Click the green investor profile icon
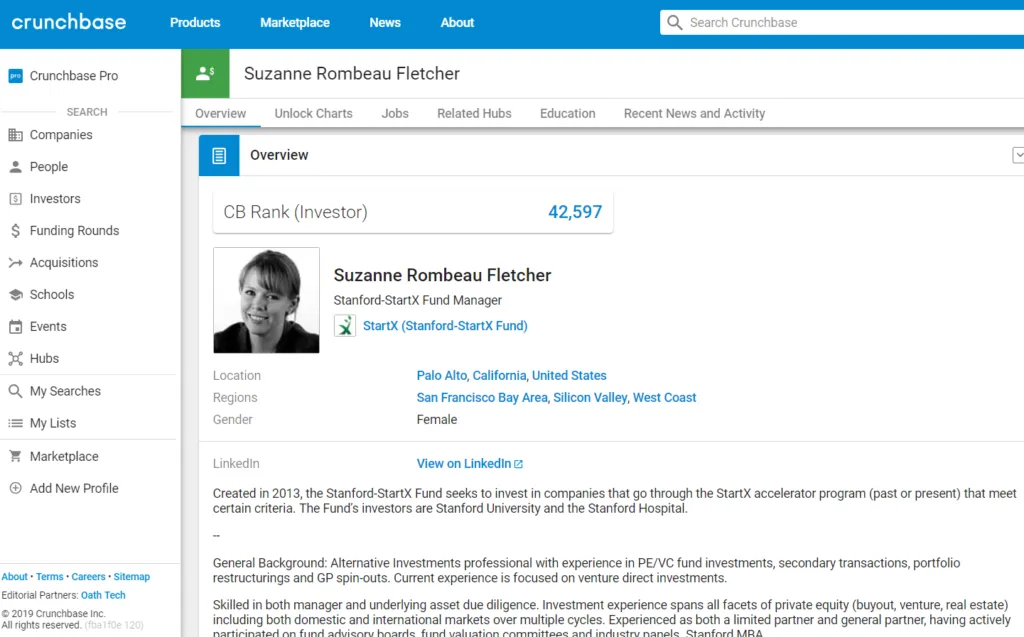This screenshot has height=637, width=1024. pos(205,73)
